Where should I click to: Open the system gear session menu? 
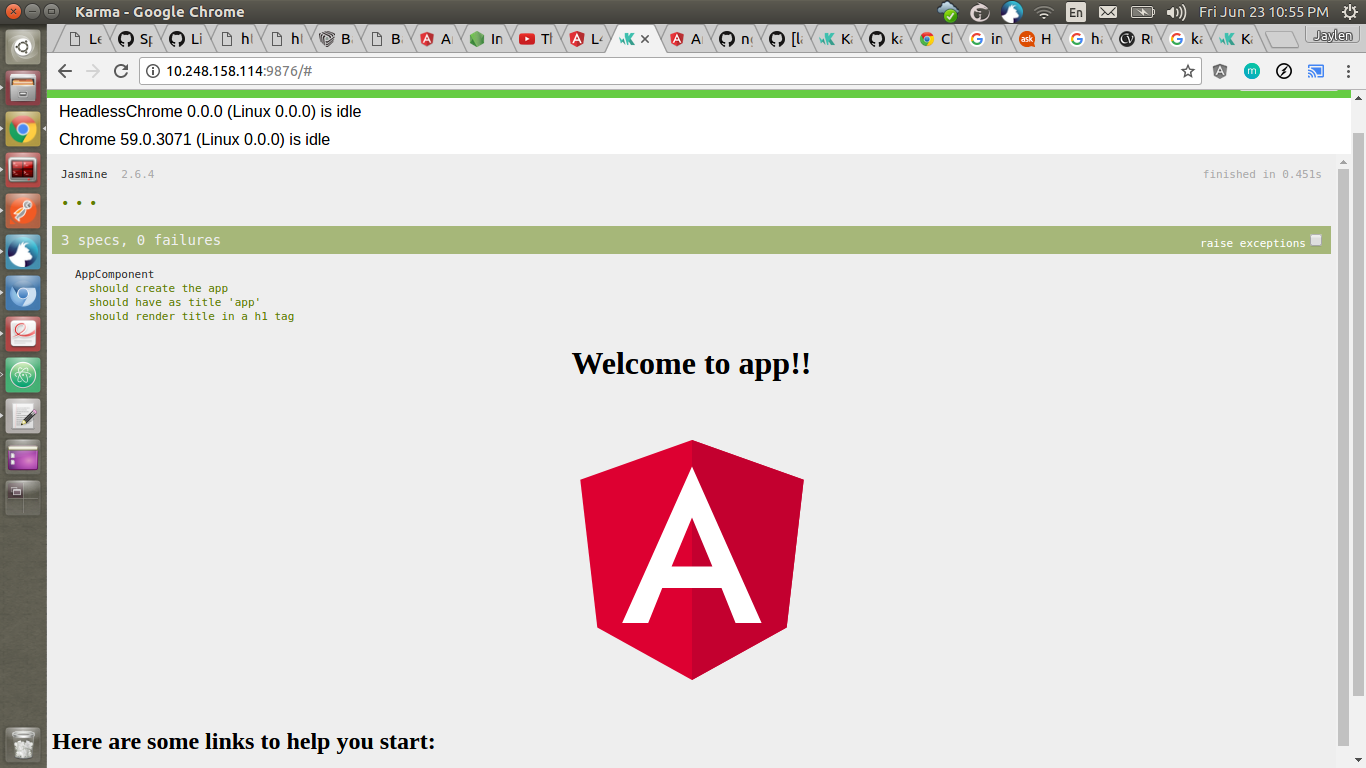1349,12
